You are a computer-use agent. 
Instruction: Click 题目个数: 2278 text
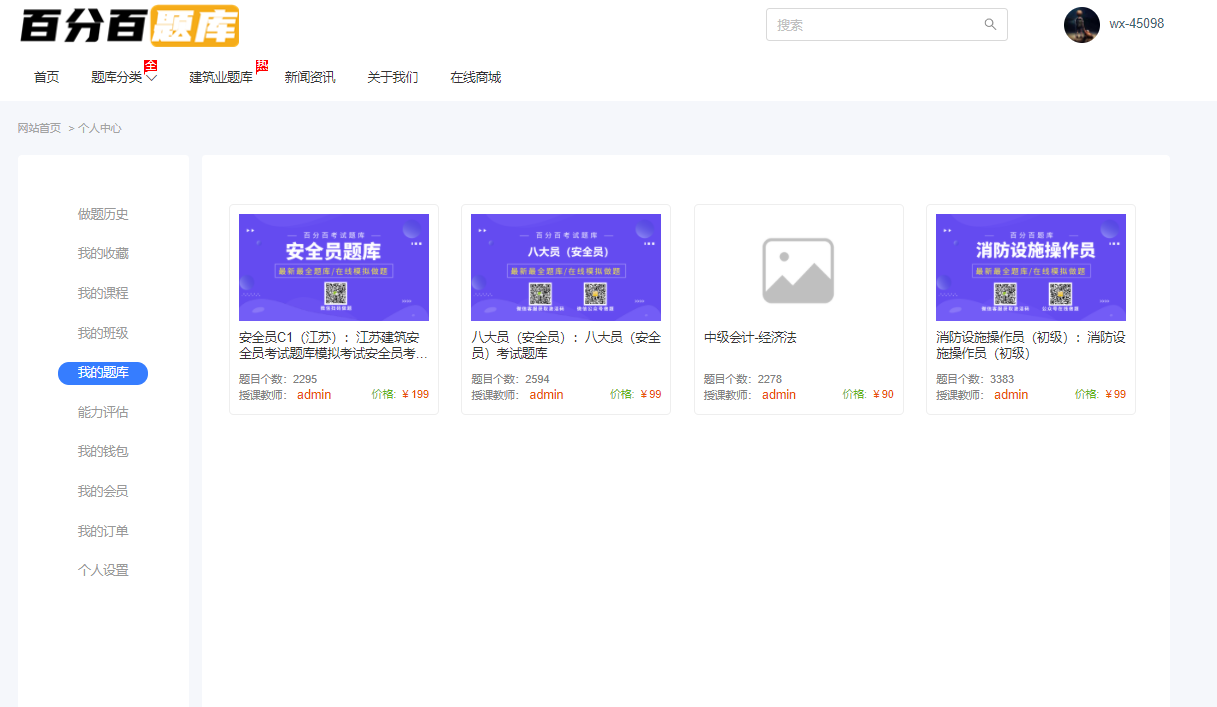[743, 379]
